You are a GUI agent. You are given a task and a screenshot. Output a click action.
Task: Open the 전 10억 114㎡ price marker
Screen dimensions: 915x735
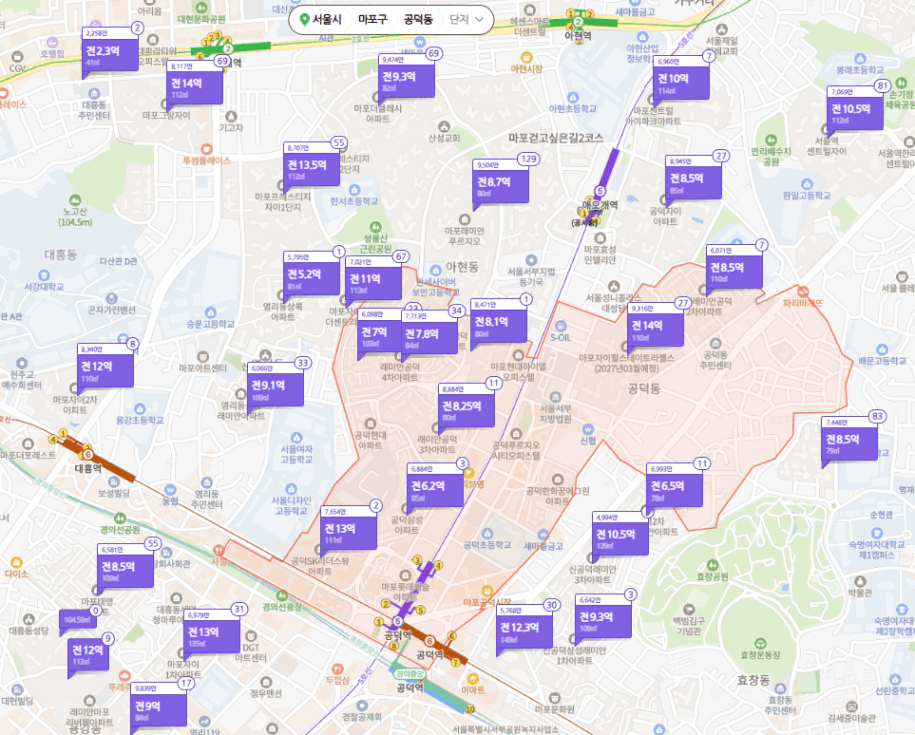(x=681, y=80)
